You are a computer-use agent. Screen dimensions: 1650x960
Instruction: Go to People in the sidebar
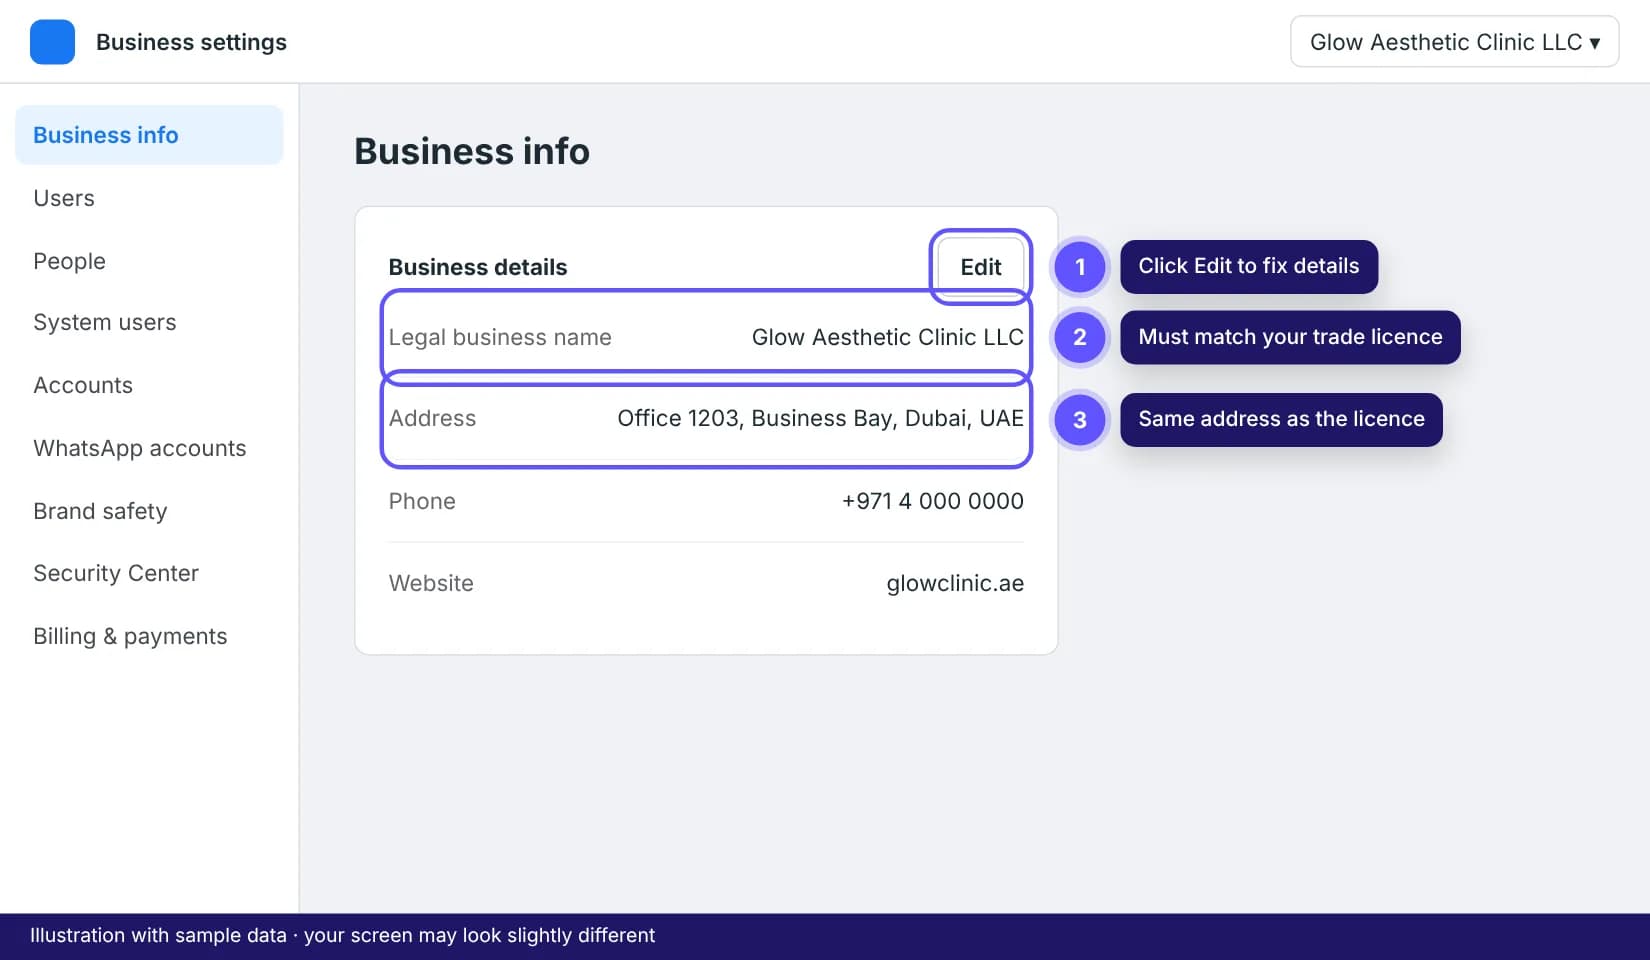point(69,261)
